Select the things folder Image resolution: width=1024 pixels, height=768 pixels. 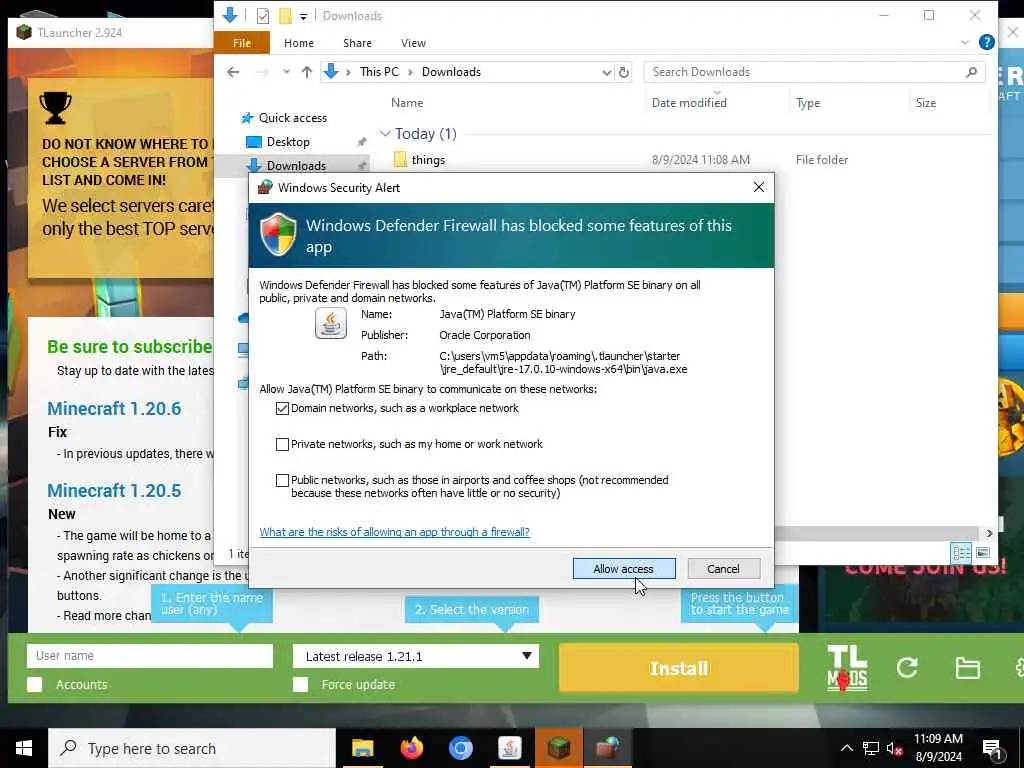click(x=428, y=160)
